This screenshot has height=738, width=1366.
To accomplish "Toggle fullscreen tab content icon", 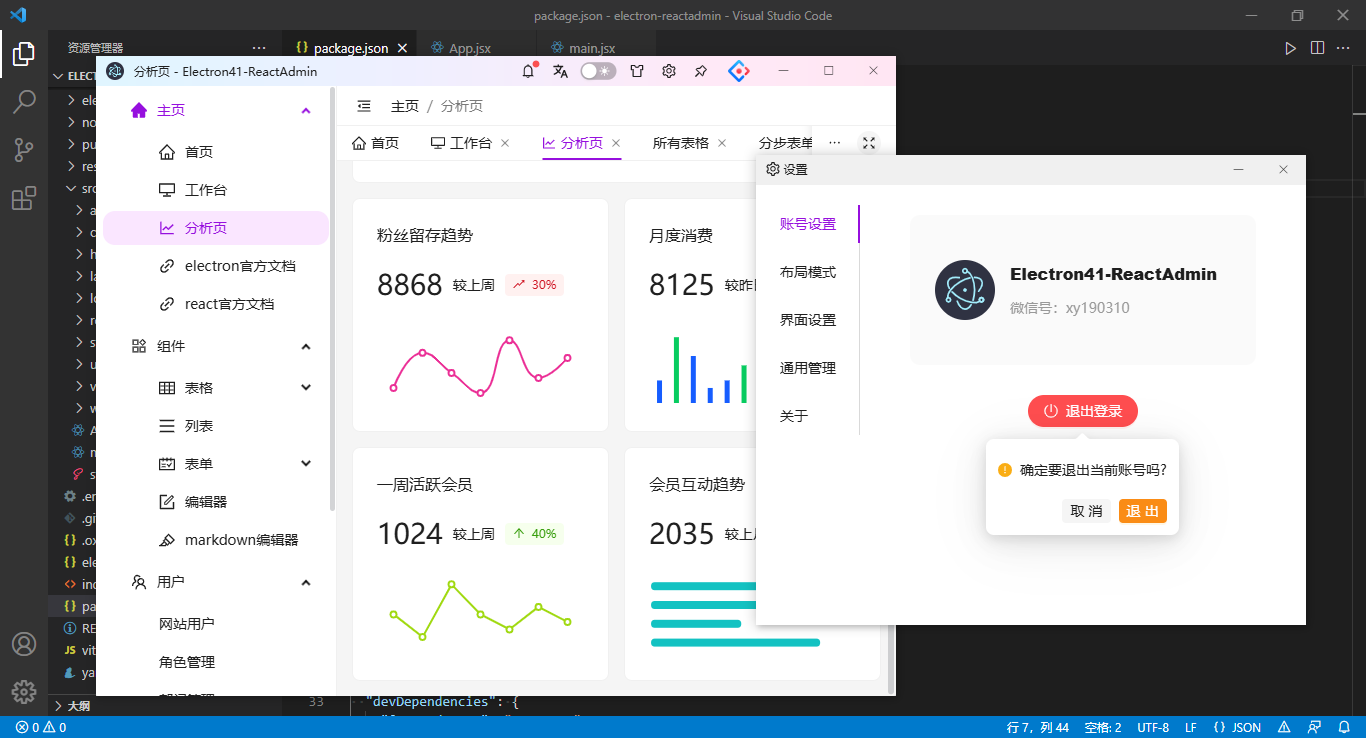I will pyautogui.click(x=869, y=143).
